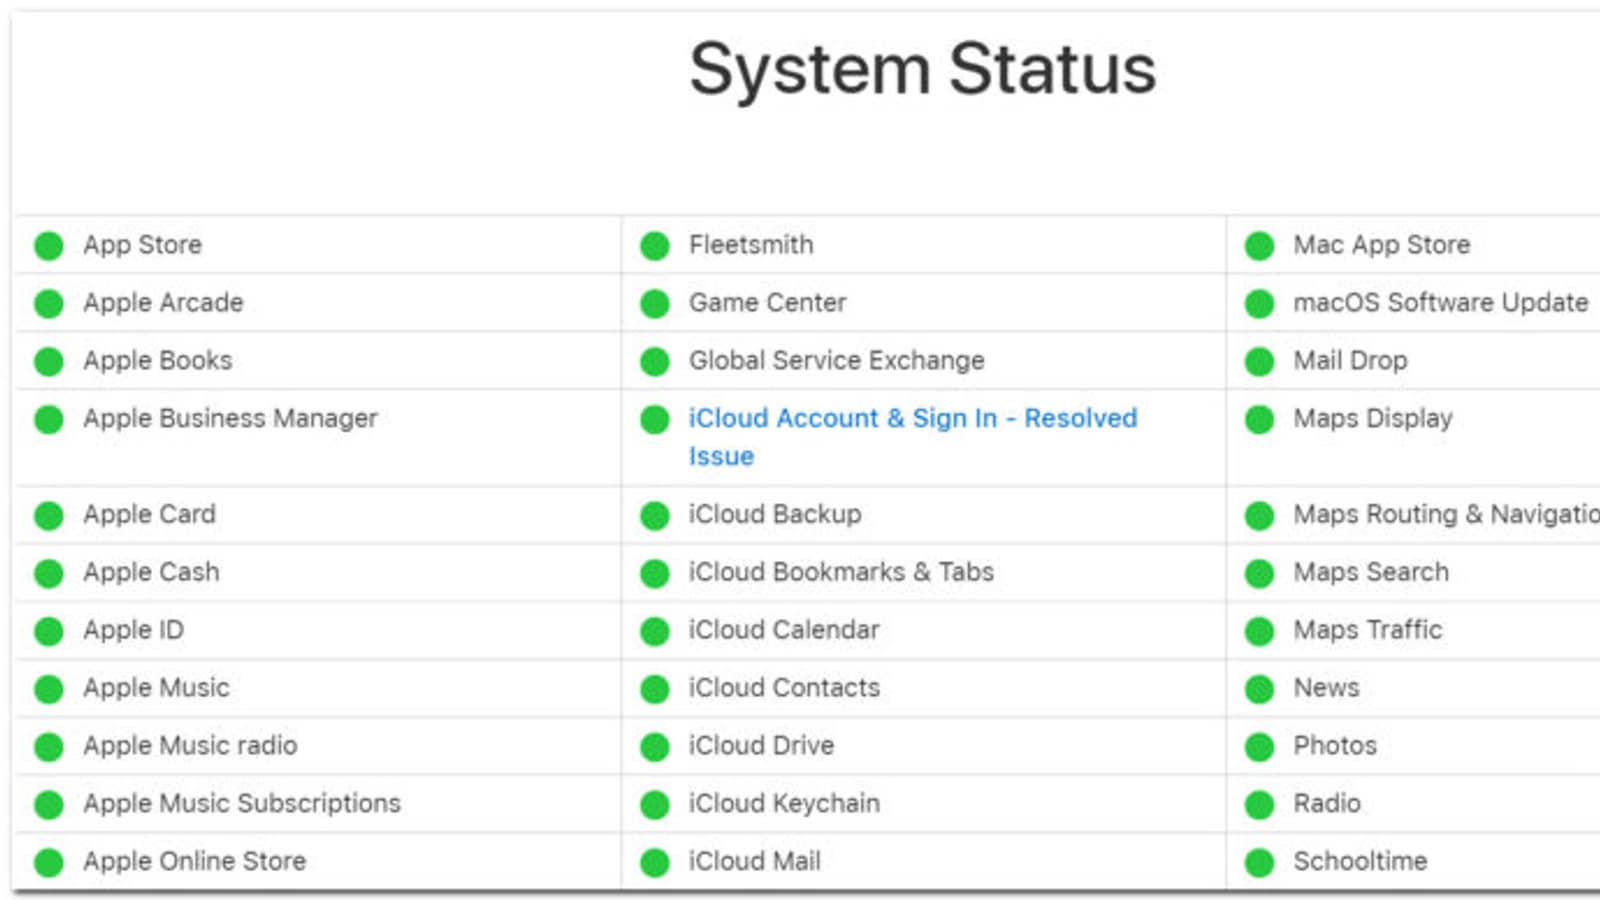Select the iCloud Bookmarks & Tabs entry

pos(841,572)
